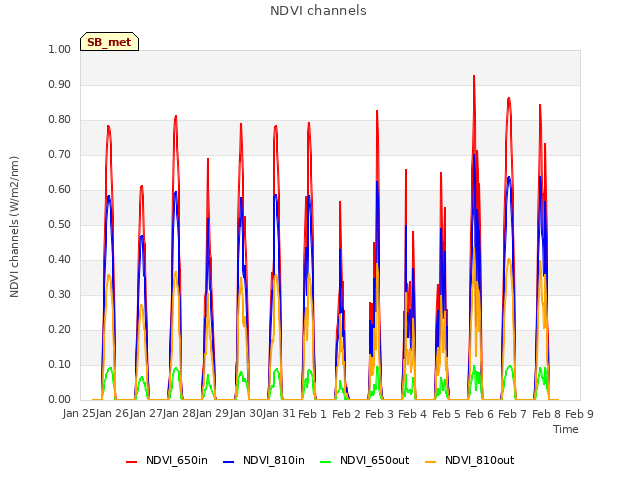
Task: Click the 0.00 y-axis tick label
Action: point(60,400)
